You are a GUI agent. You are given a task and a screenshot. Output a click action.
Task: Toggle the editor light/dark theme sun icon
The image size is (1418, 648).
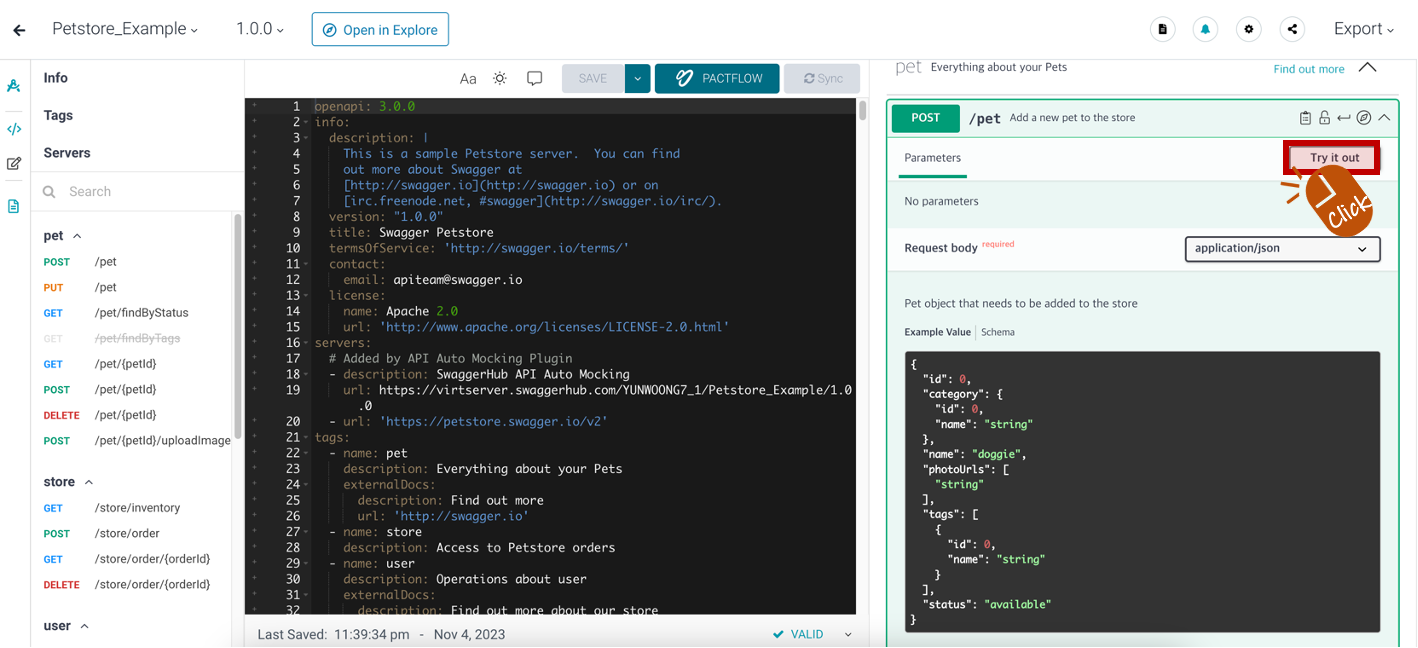click(500, 78)
